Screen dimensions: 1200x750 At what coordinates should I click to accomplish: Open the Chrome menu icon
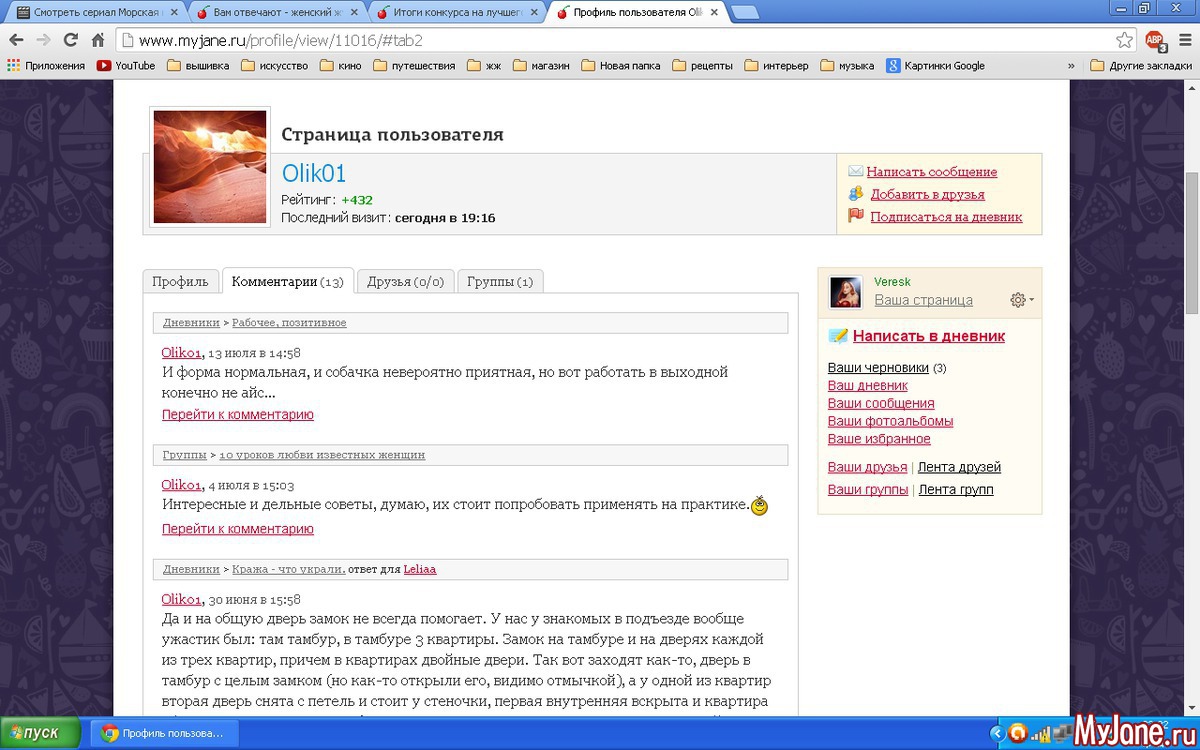point(1181,41)
